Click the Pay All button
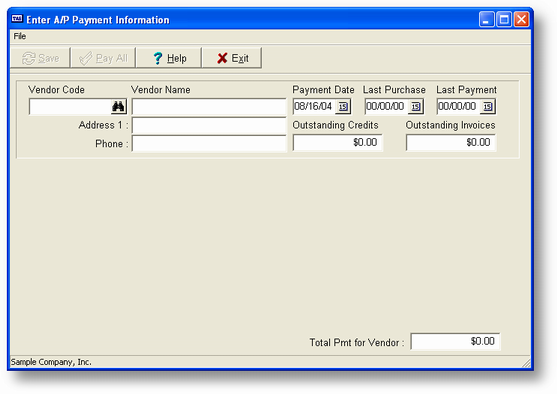This screenshot has width=557, height=394. pyautogui.click(x=103, y=58)
